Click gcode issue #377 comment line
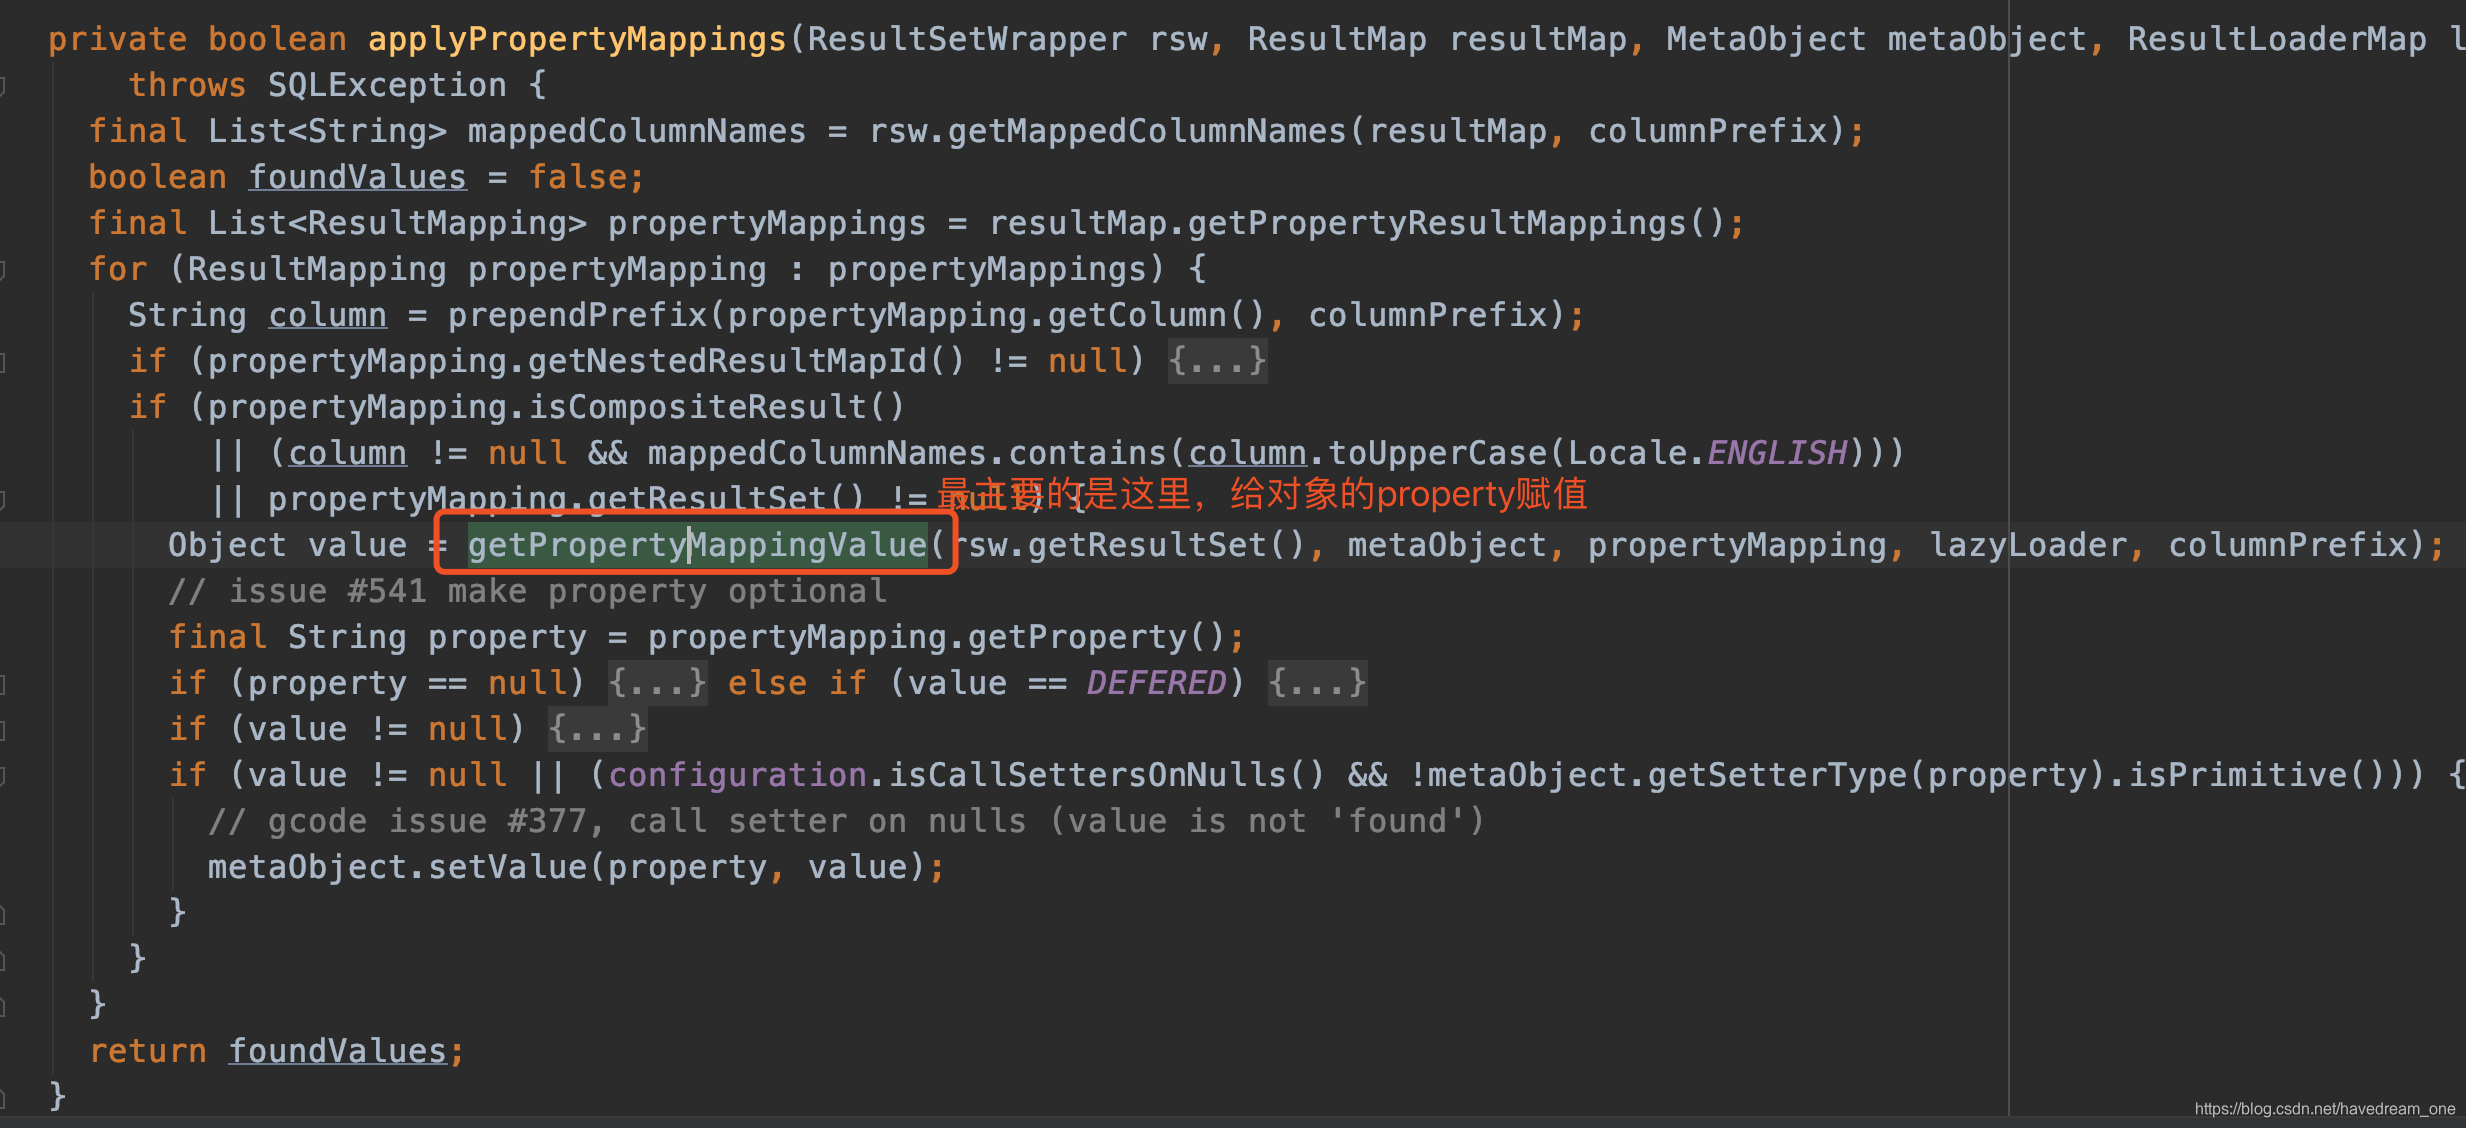 [x=845, y=821]
